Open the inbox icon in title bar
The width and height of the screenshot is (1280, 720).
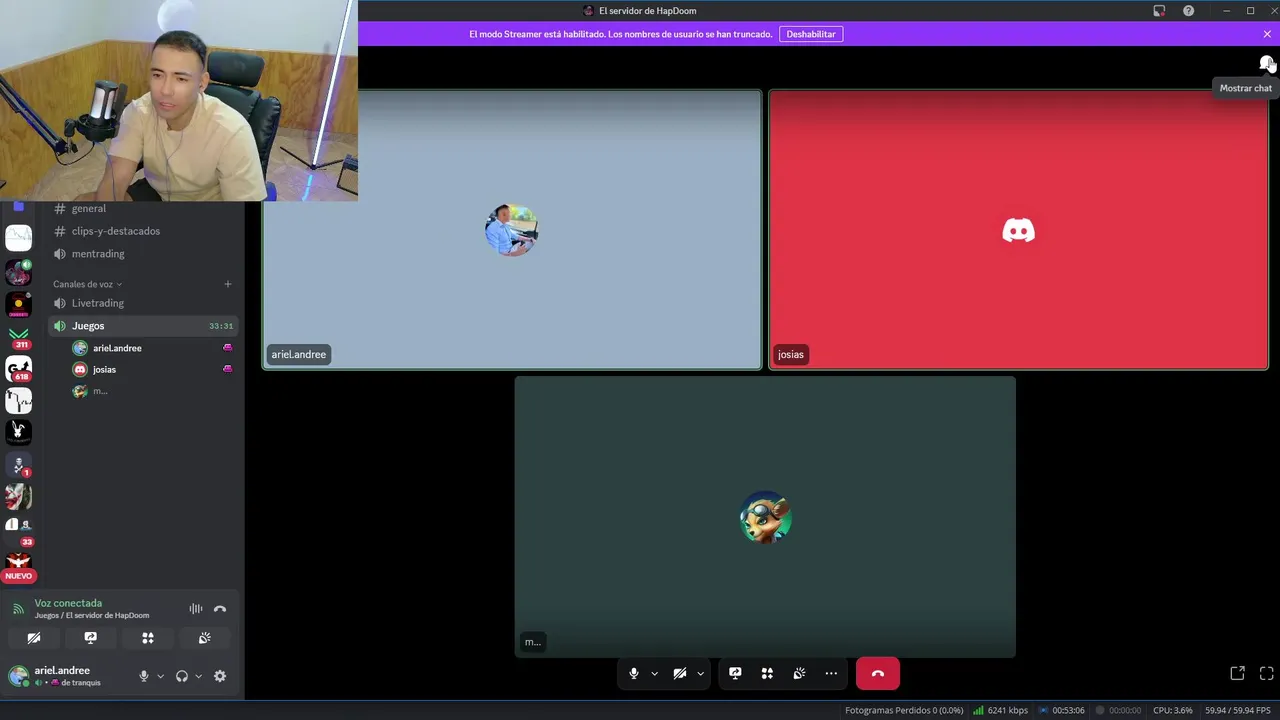coord(1159,11)
